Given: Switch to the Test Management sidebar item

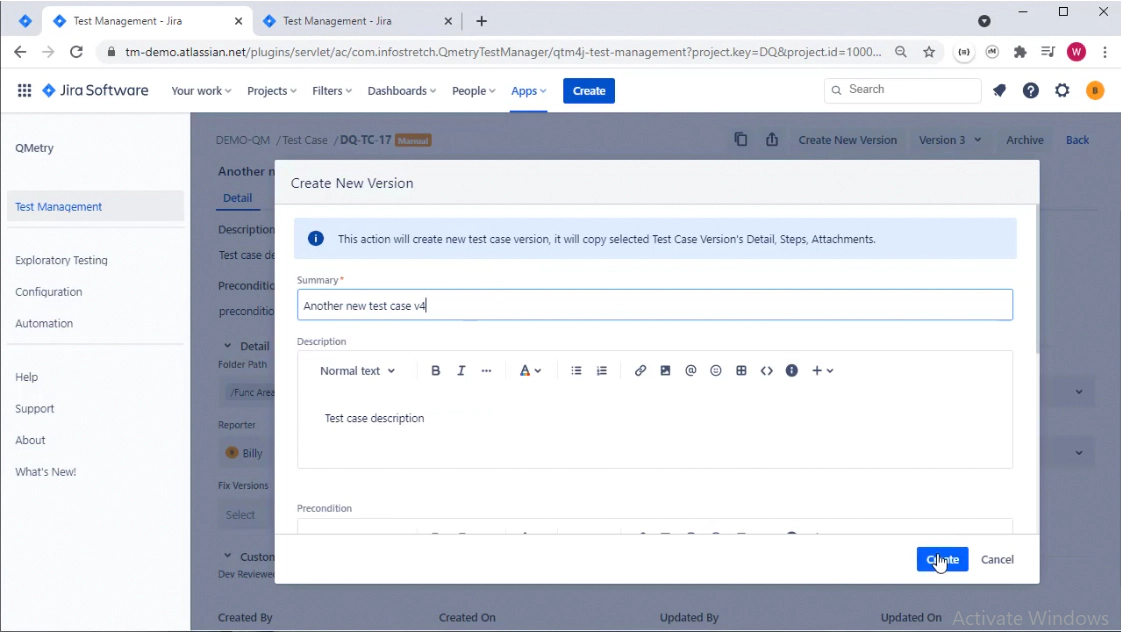Looking at the screenshot, I should 58,206.
